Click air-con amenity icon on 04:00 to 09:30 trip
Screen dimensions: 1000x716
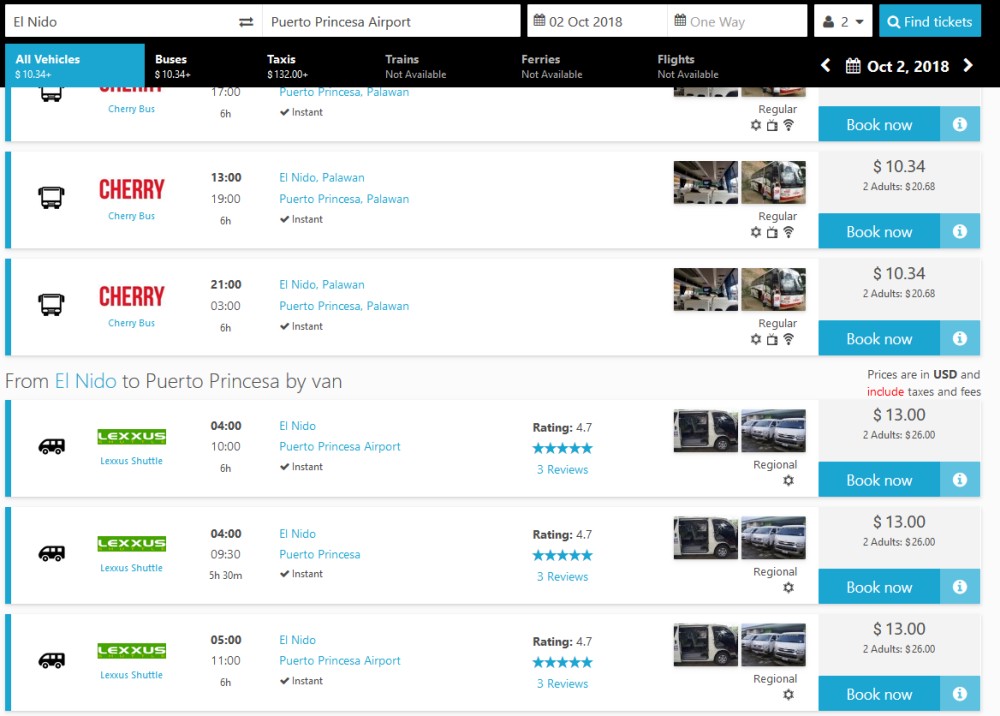pos(789,588)
